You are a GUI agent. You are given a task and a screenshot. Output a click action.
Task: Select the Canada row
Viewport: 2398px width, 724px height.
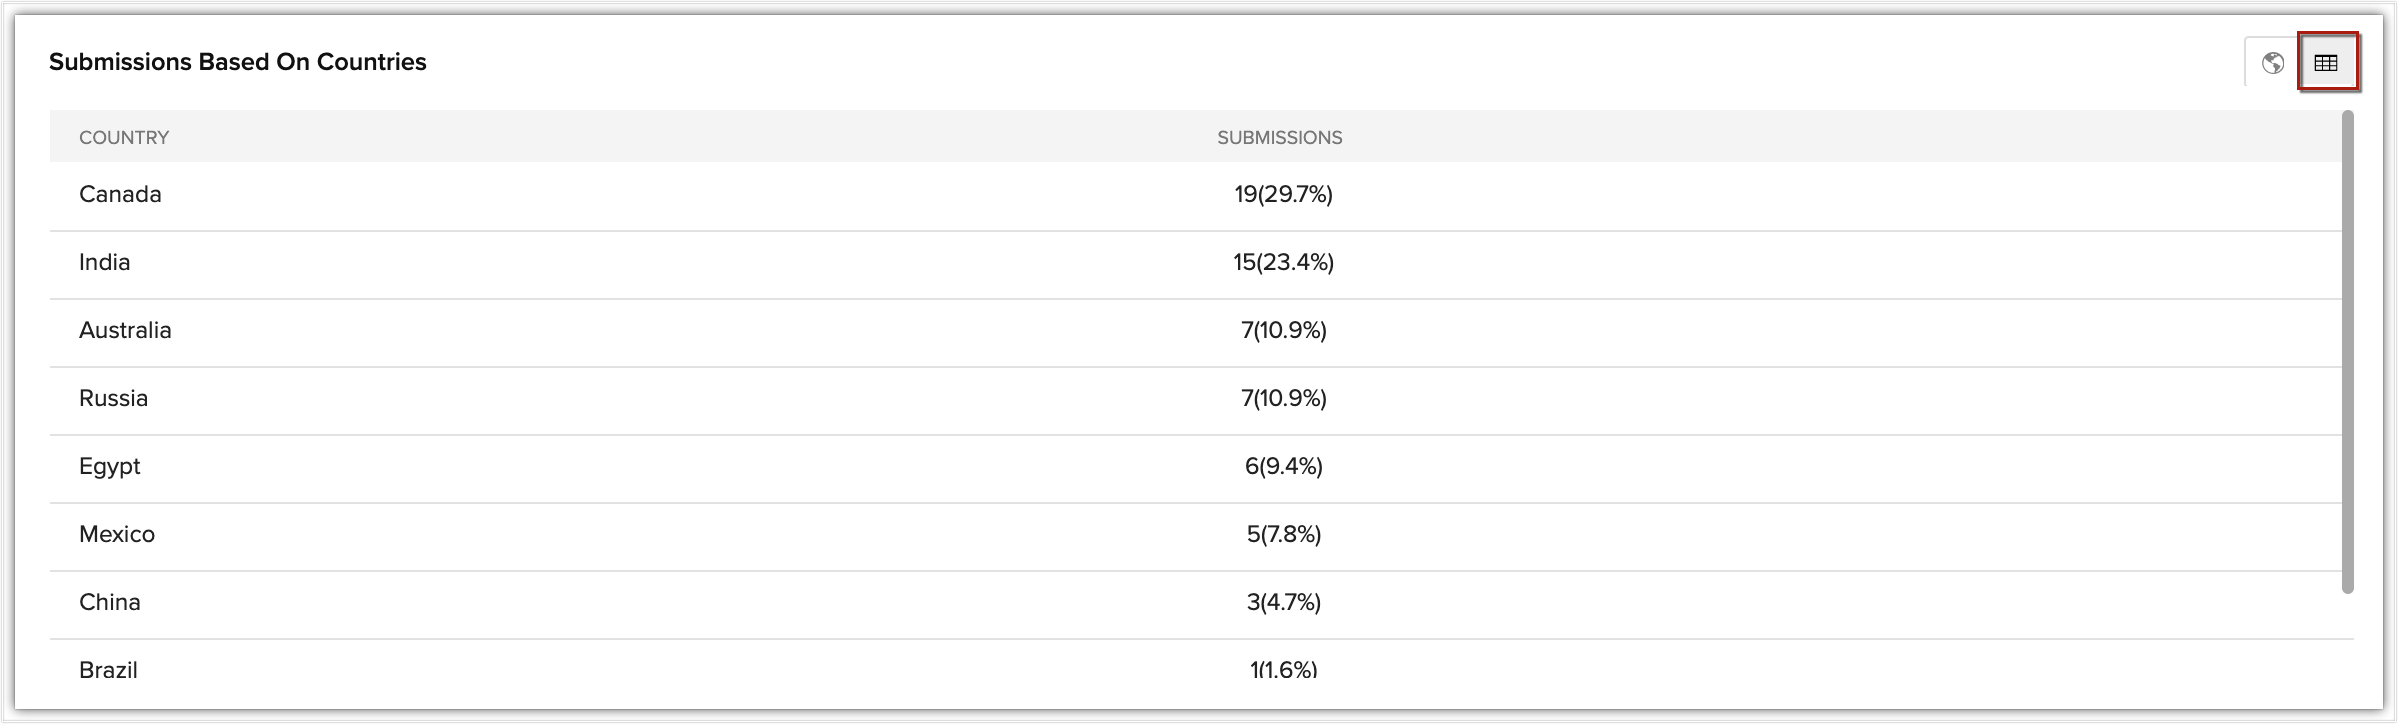pyautogui.click(x=120, y=194)
